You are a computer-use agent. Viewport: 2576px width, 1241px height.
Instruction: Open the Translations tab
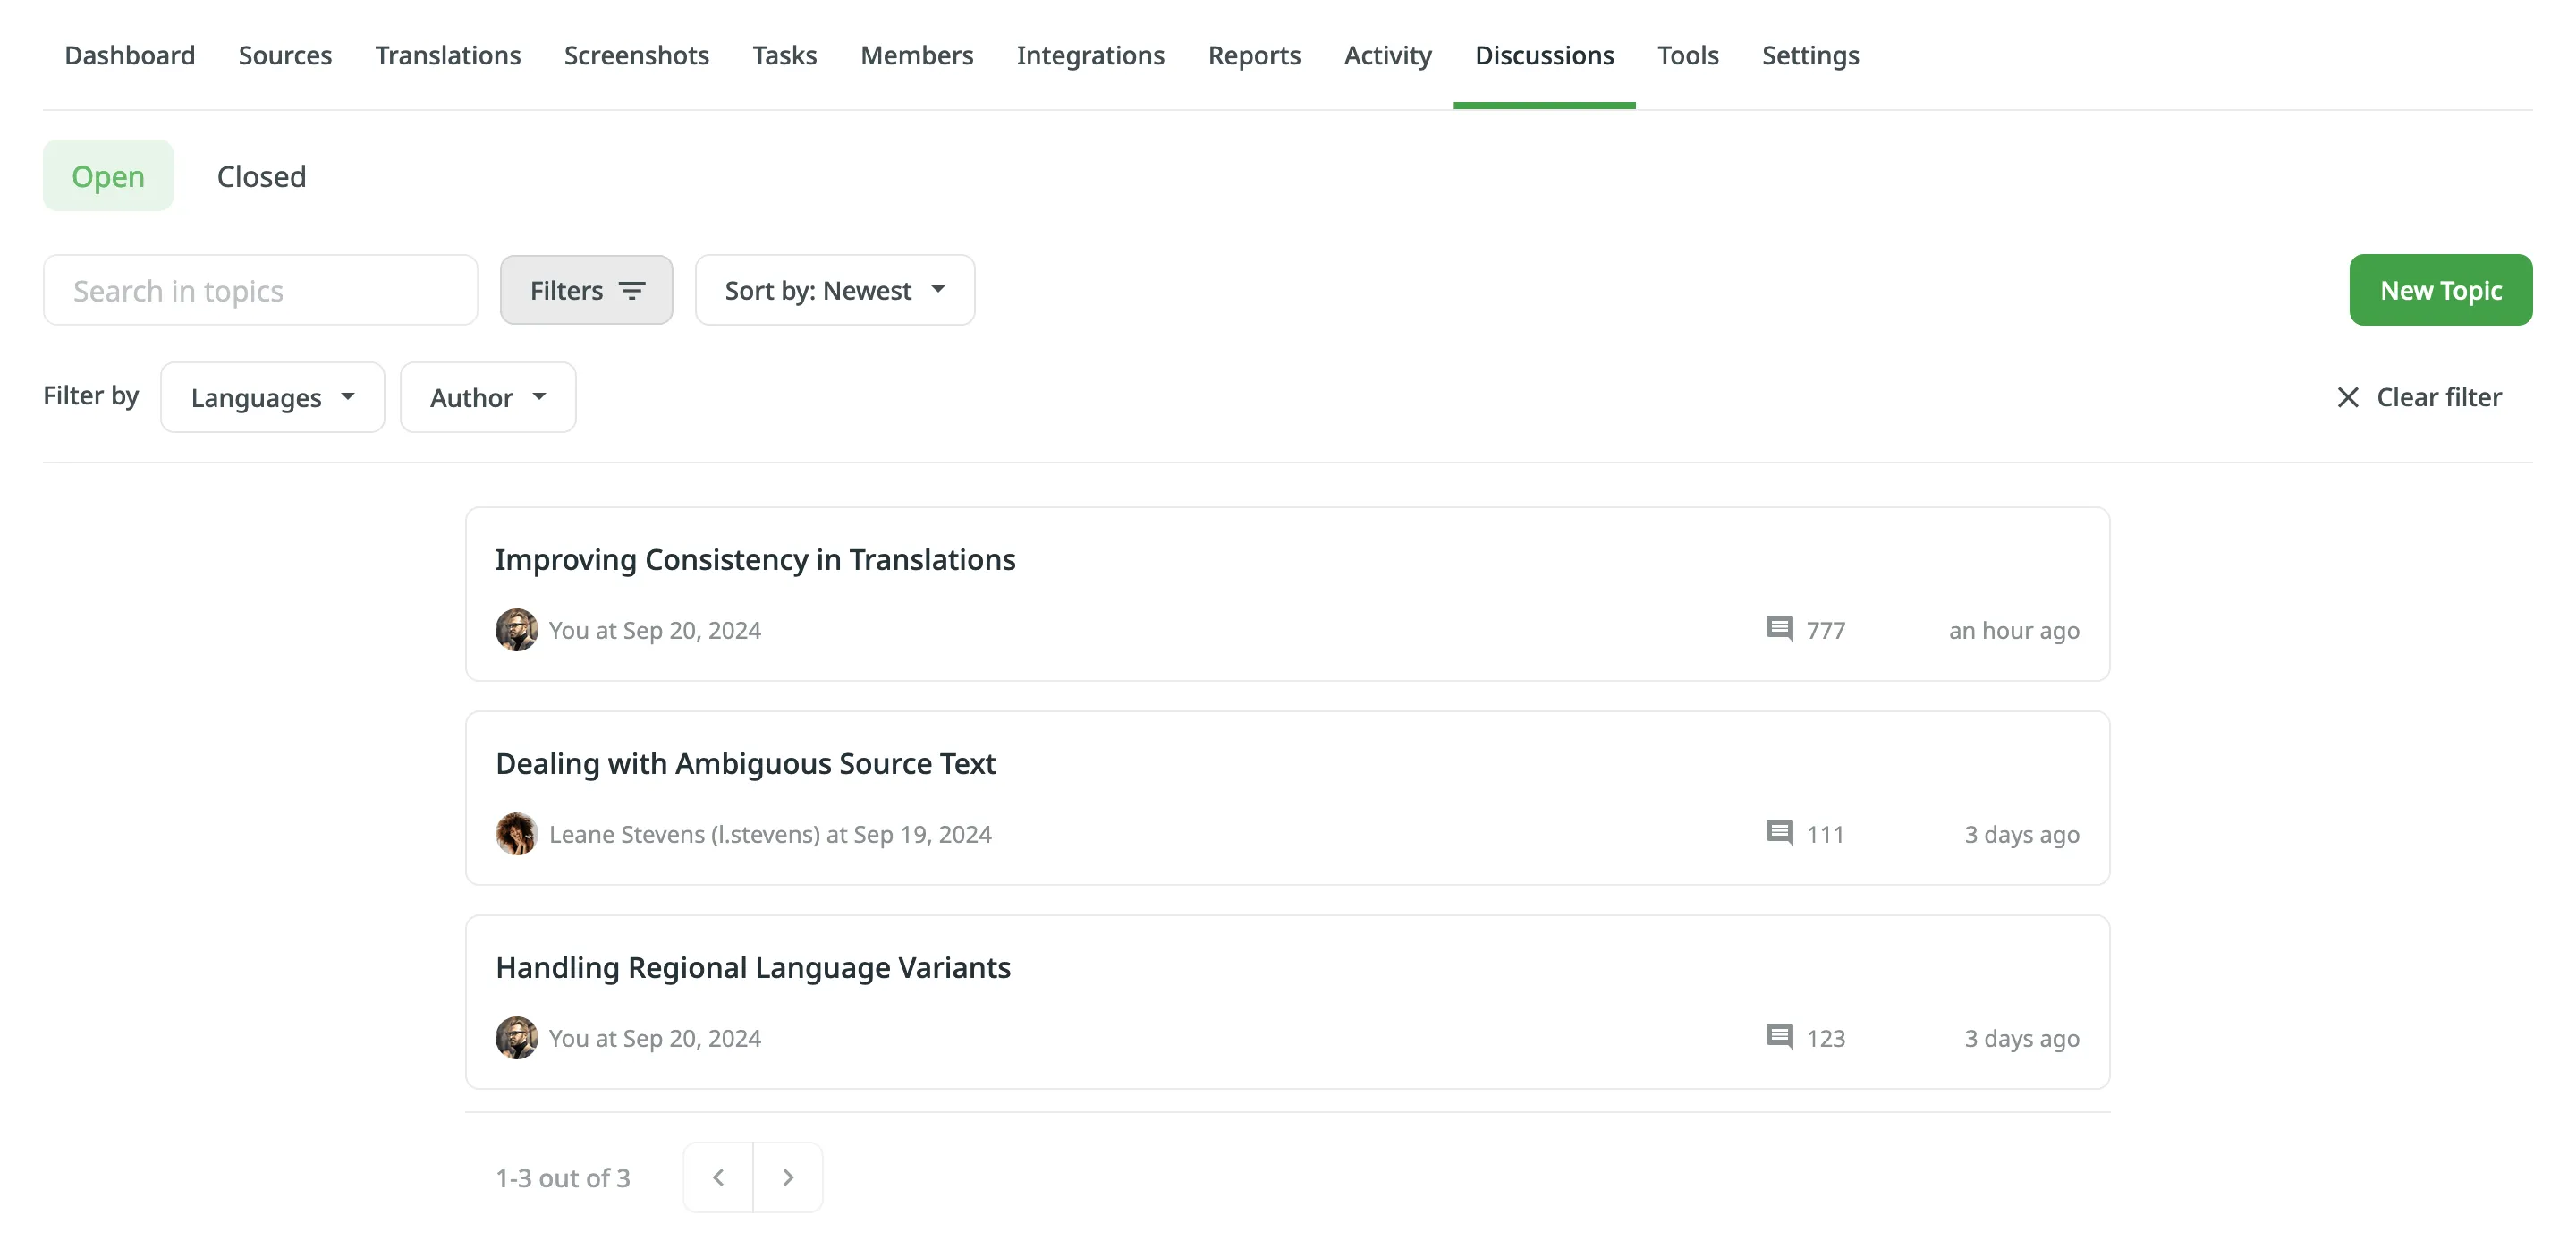pyautogui.click(x=447, y=55)
